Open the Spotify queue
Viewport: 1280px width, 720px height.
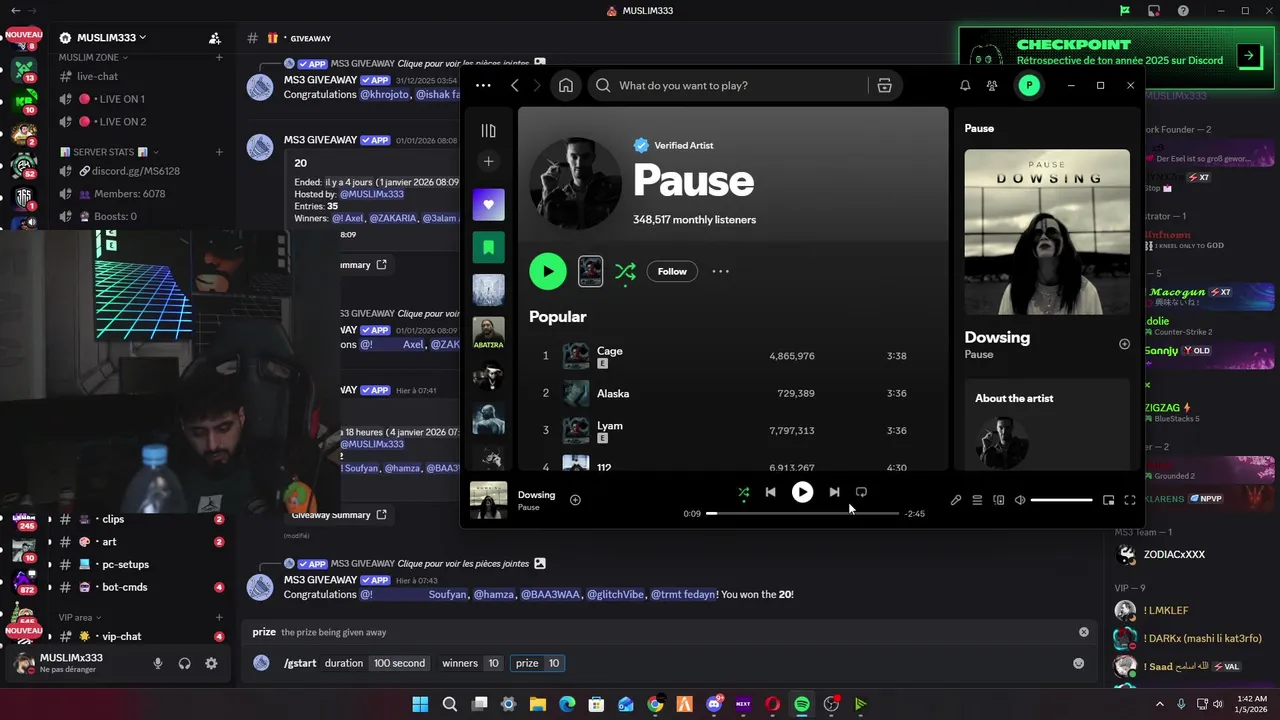pos(977,500)
